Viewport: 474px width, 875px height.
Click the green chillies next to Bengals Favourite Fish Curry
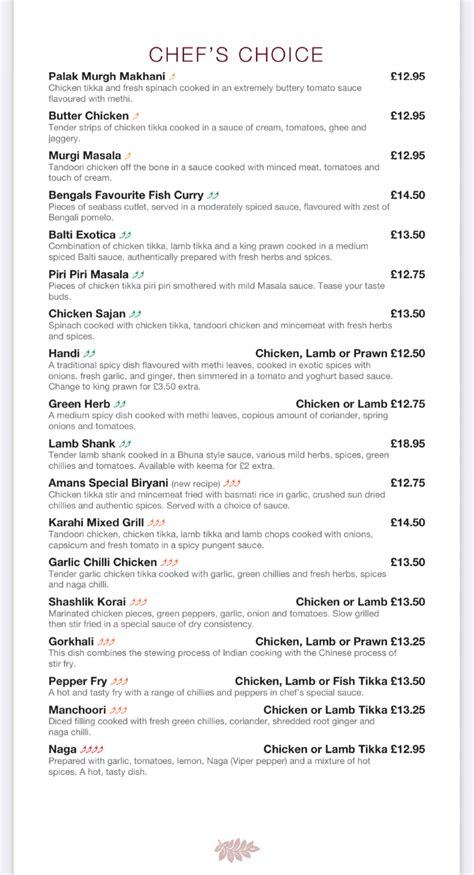213,195
